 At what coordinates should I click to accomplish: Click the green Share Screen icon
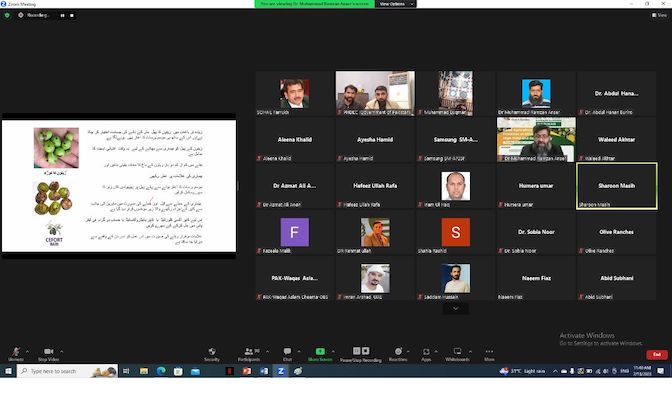[x=322, y=352]
